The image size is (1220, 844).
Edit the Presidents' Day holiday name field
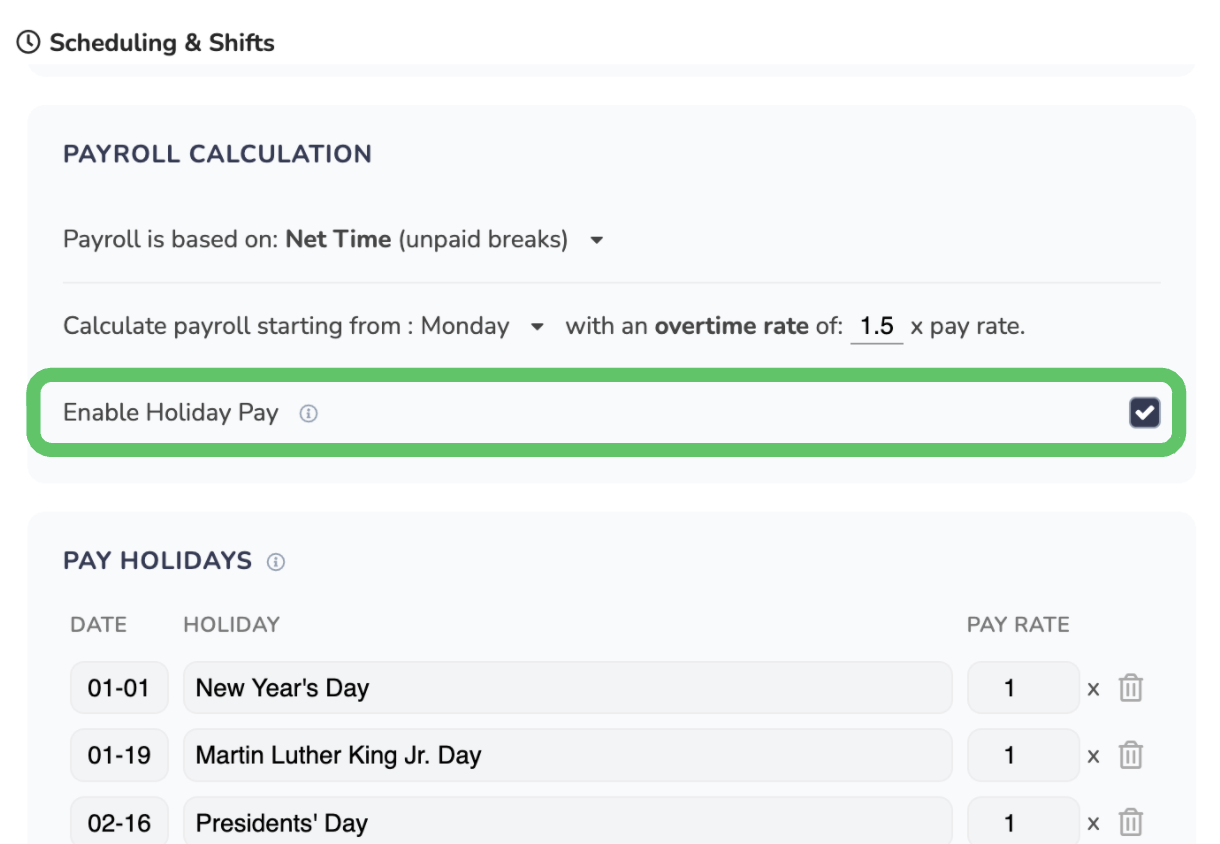(x=567, y=822)
